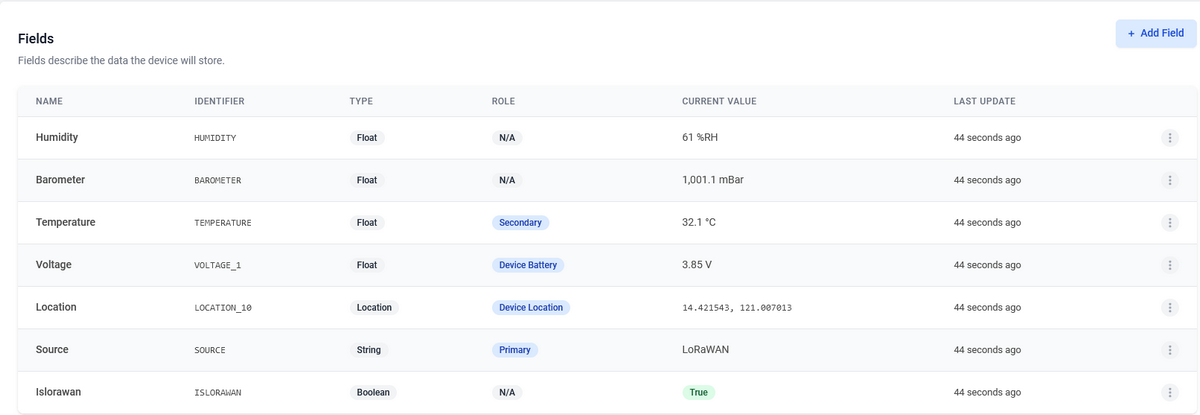This screenshot has height=415, width=1200.
Task: Select the Location field name
Action: (56, 307)
